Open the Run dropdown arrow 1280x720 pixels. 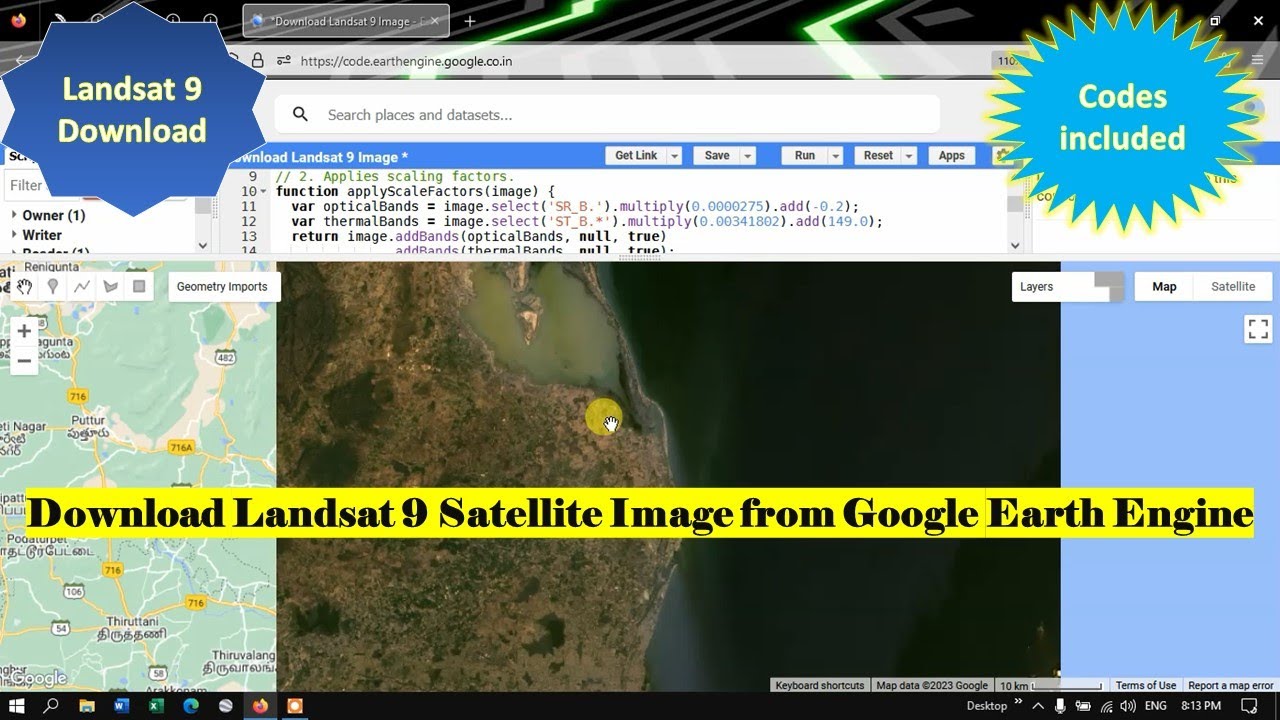point(835,155)
